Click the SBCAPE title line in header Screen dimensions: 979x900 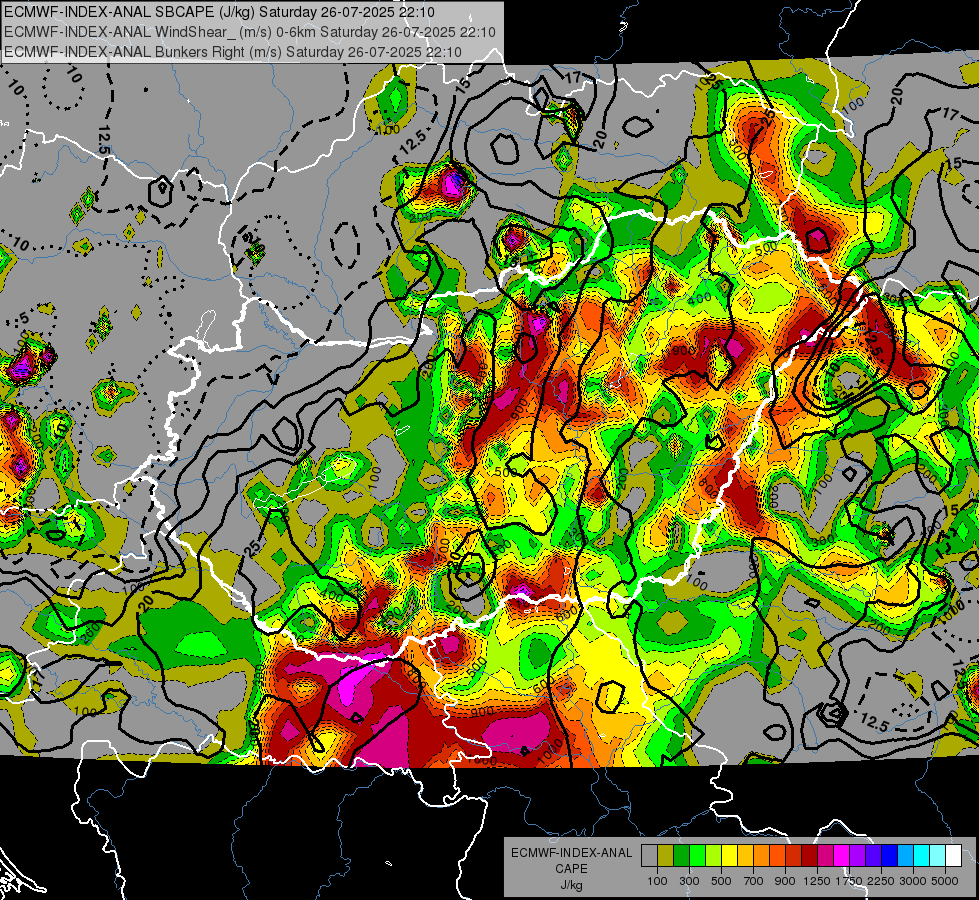[x=219, y=12]
